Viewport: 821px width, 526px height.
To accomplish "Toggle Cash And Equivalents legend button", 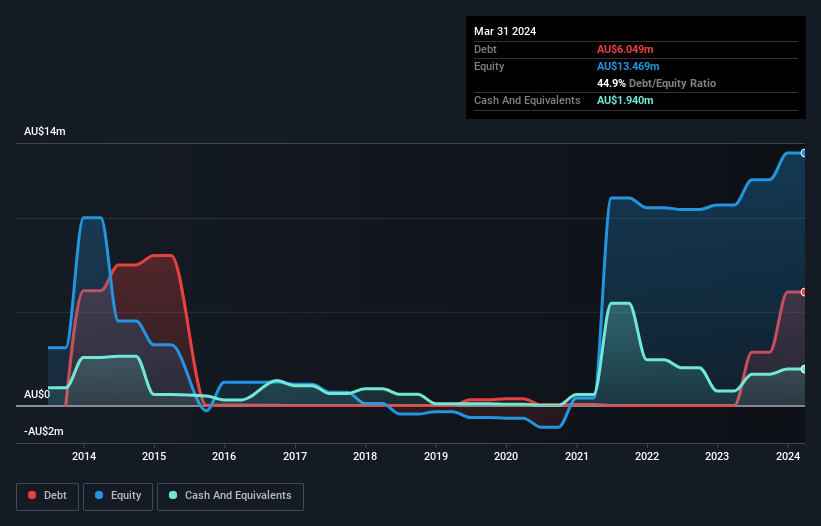I will coord(230,496).
